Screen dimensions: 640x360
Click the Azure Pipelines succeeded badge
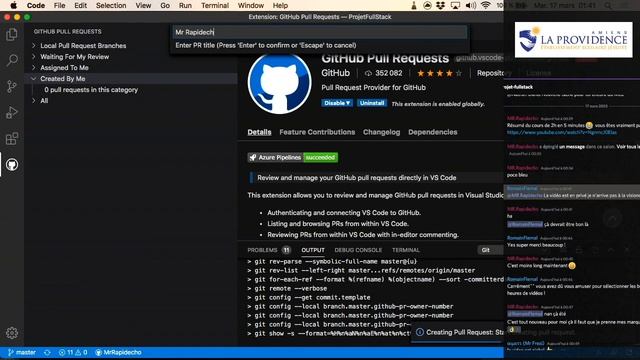[293, 157]
